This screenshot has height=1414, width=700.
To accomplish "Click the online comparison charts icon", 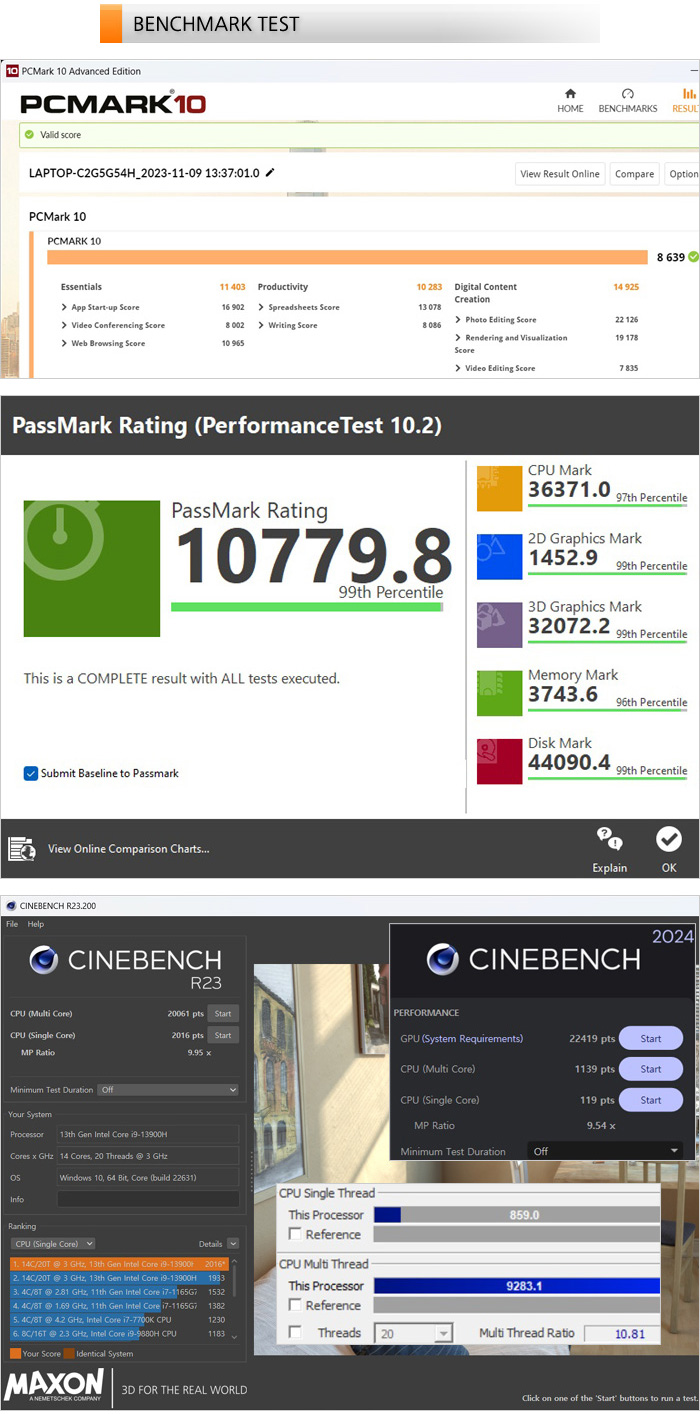I will click(x=22, y=849).
